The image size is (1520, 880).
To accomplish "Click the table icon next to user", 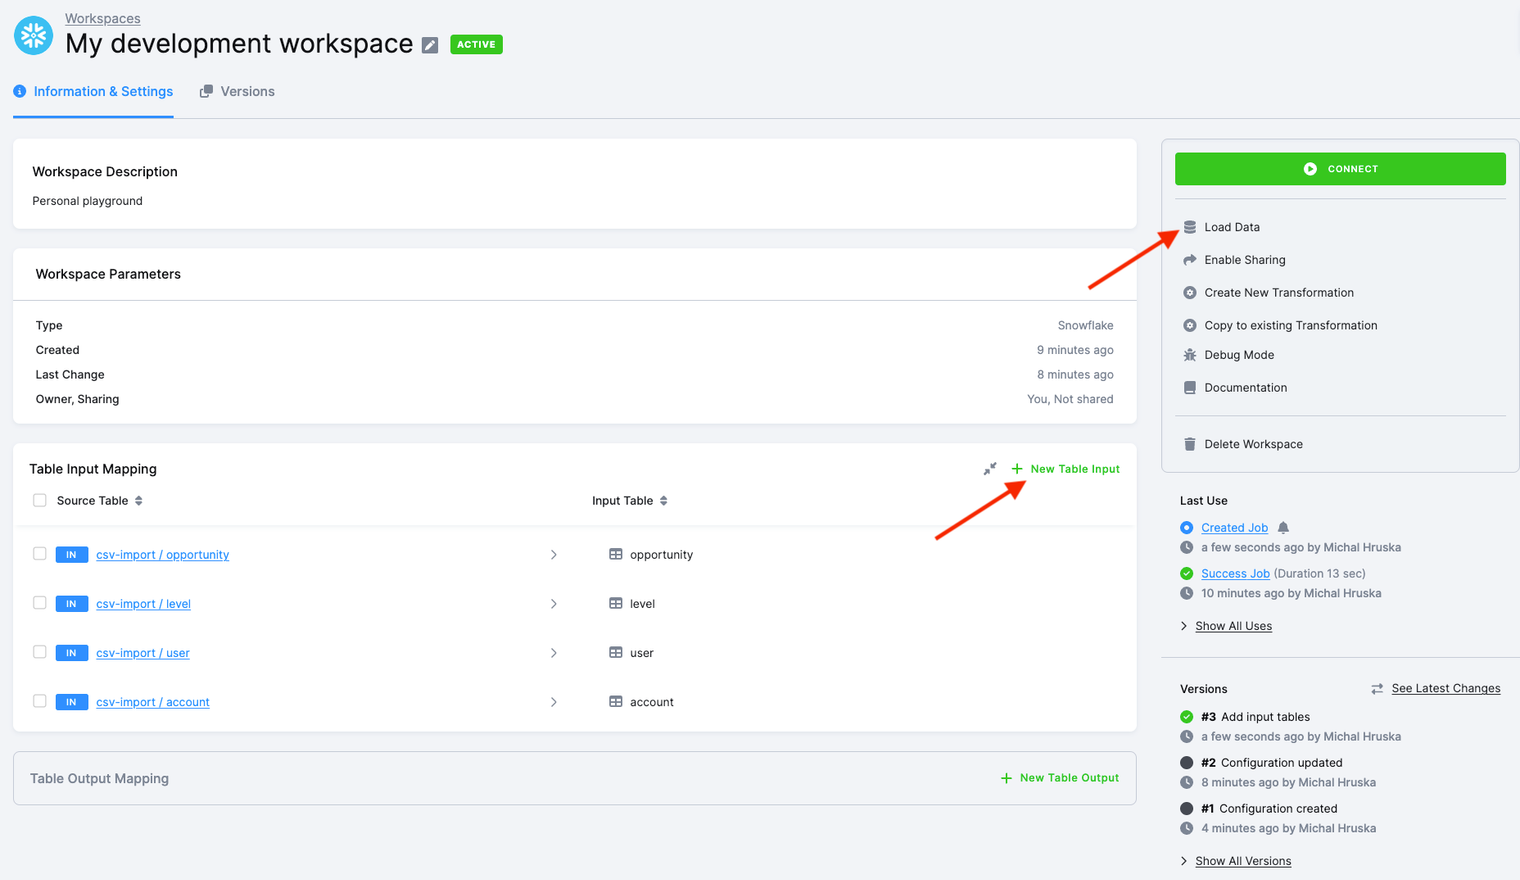I will (x=616, y=652).
